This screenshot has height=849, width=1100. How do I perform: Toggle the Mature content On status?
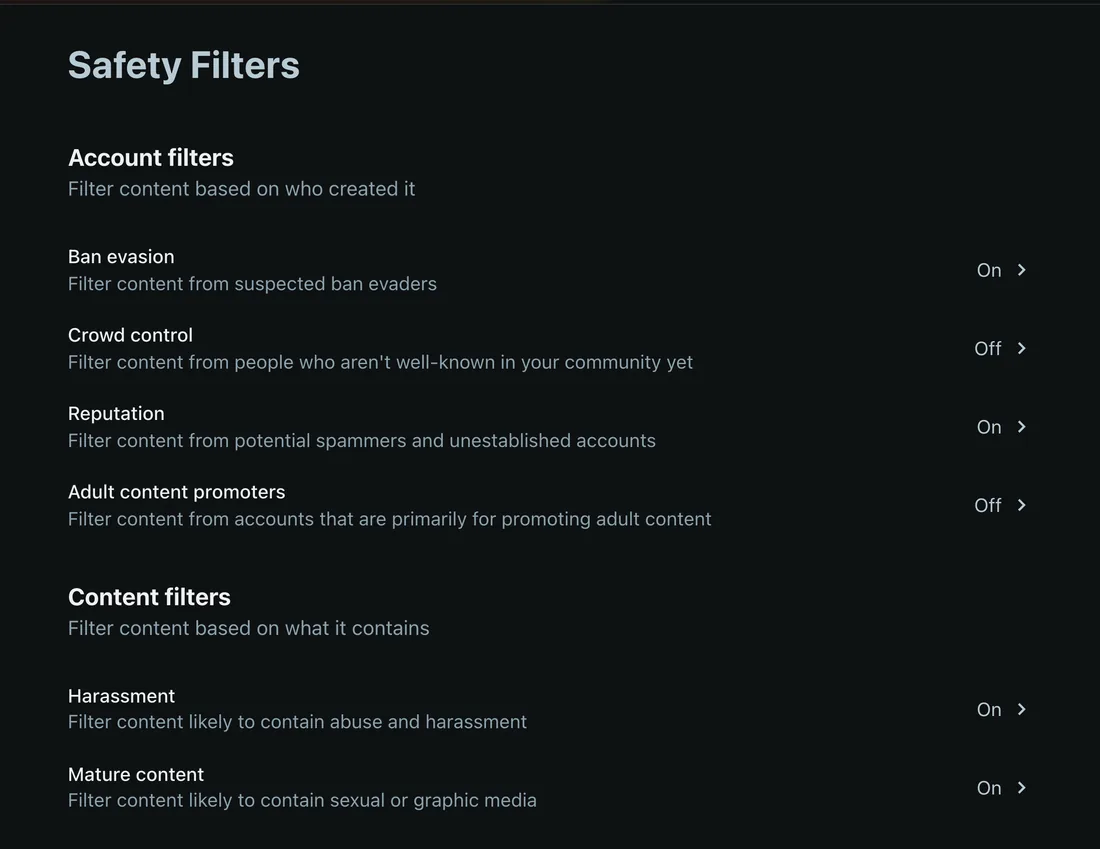tap(989, 788)
